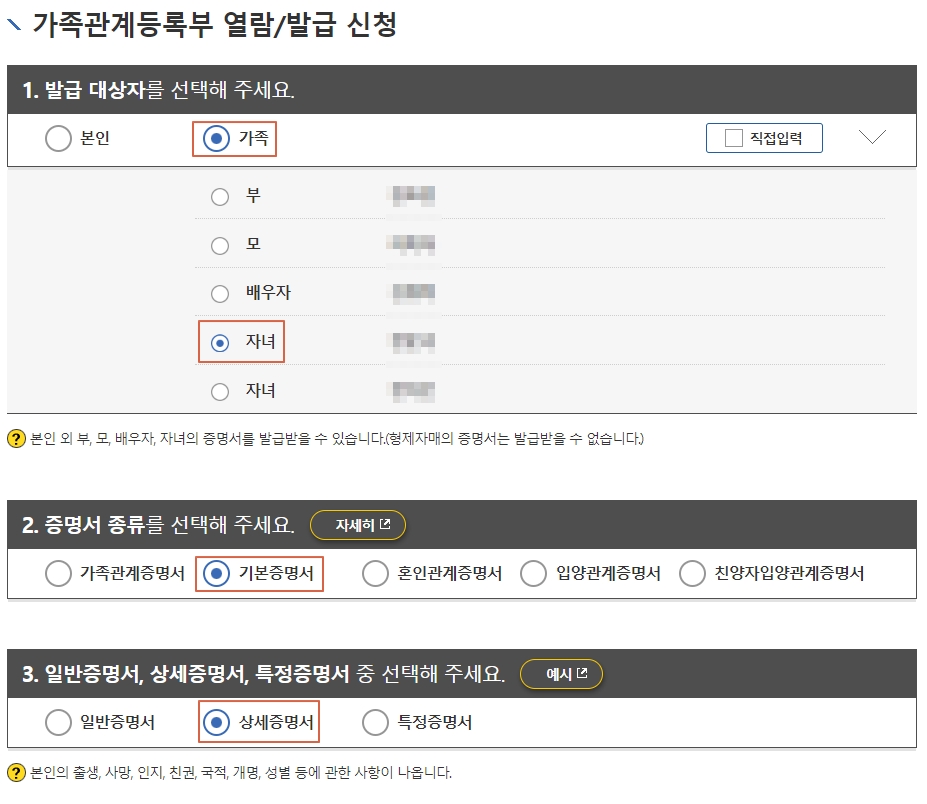Select the first 자녀 option

220,342
